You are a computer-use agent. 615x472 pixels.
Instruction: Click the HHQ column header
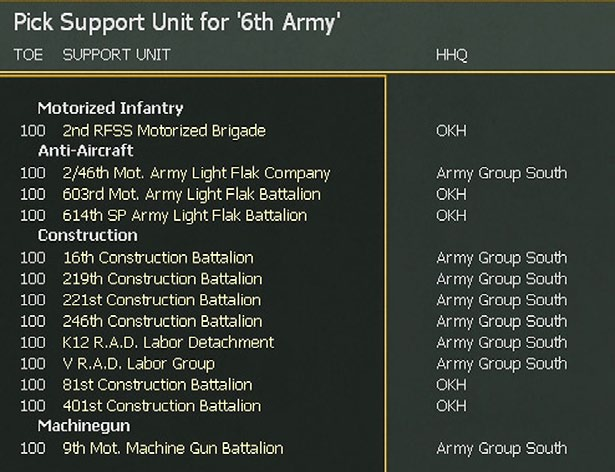pos(450,53)
